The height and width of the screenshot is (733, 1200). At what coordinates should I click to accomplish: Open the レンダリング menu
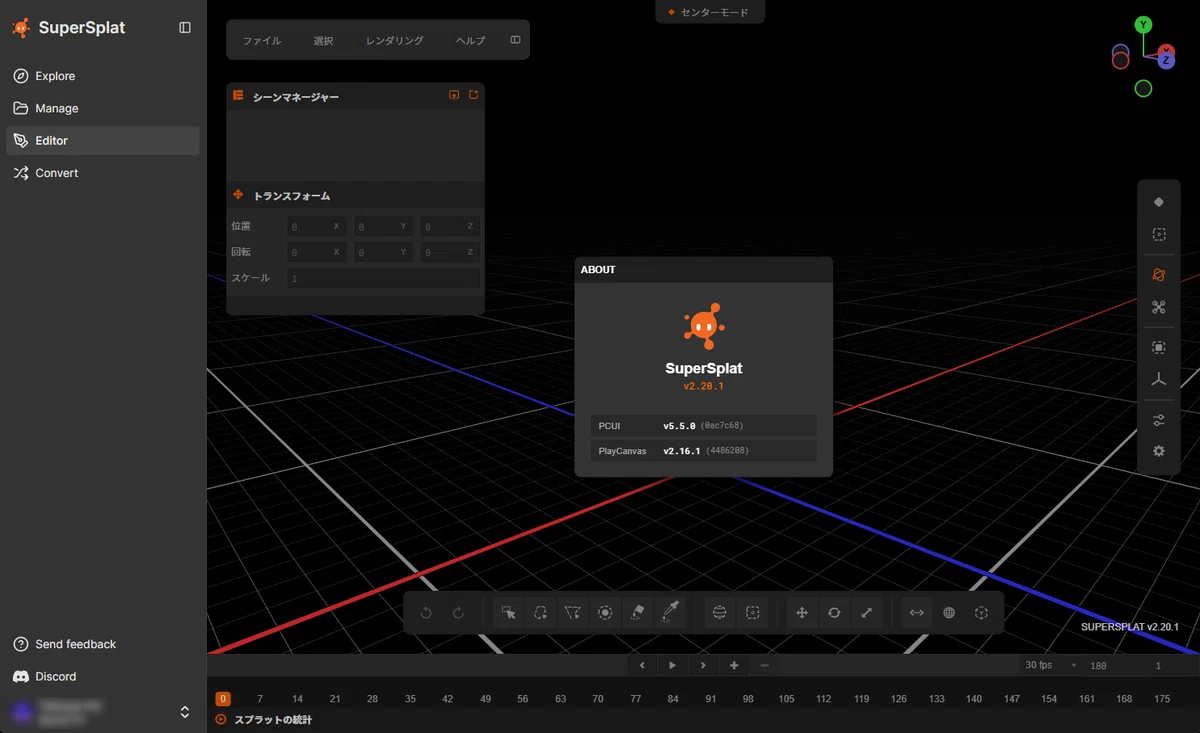(395, 41)
